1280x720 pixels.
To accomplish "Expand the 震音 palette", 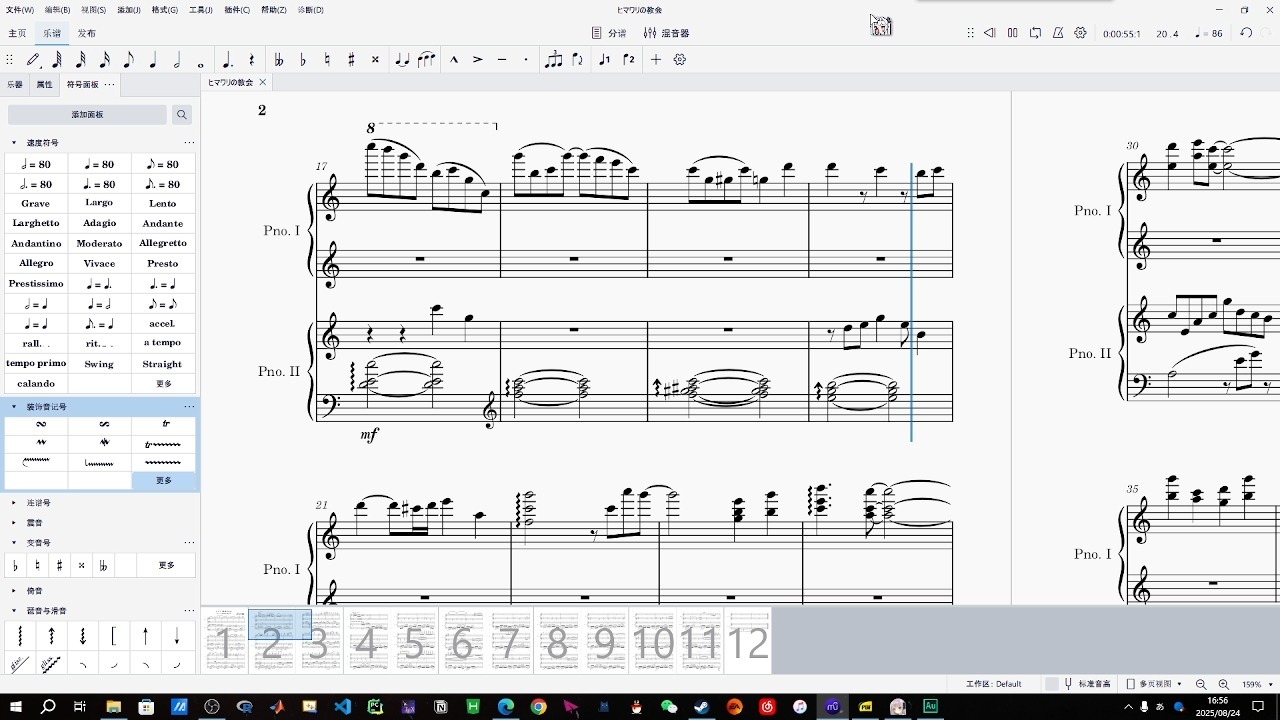I will pyautogui.click(x=14, y=523).
